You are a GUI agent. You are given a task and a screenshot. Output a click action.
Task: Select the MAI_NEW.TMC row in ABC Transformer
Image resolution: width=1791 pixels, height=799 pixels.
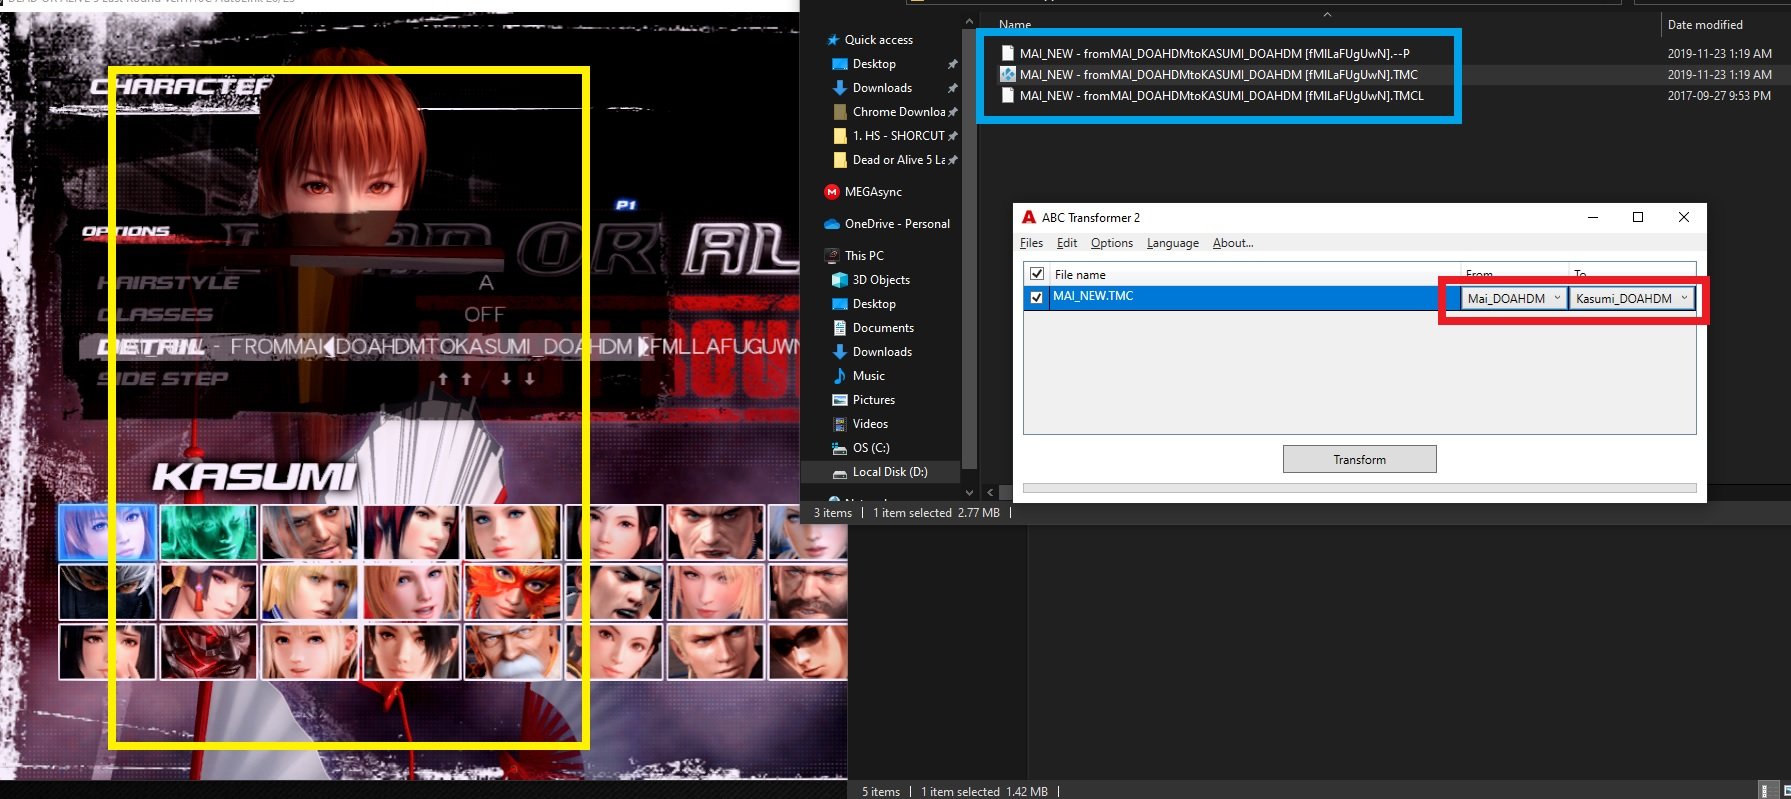coord(1243,297)
